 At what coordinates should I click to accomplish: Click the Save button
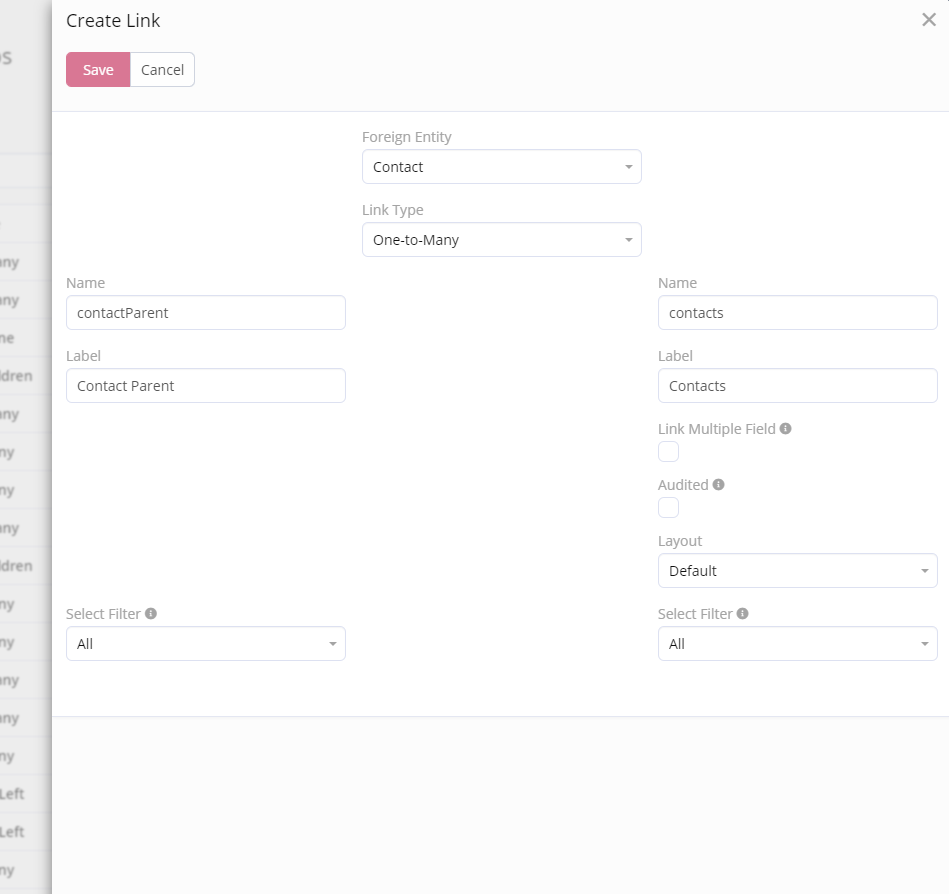tap(98, 70)
